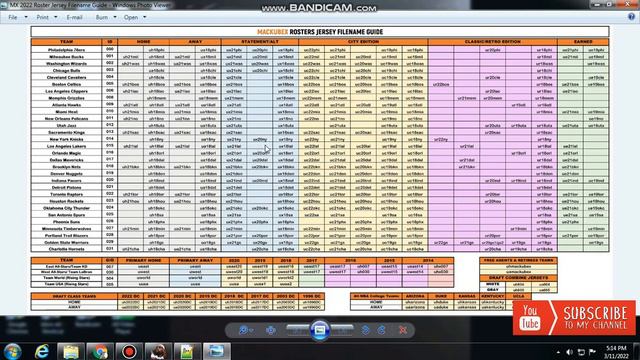Screen dimensions: 640x360
Task: Minimize the Photo Viewer window
Action: pyautogui.click(x=598, y=4)
